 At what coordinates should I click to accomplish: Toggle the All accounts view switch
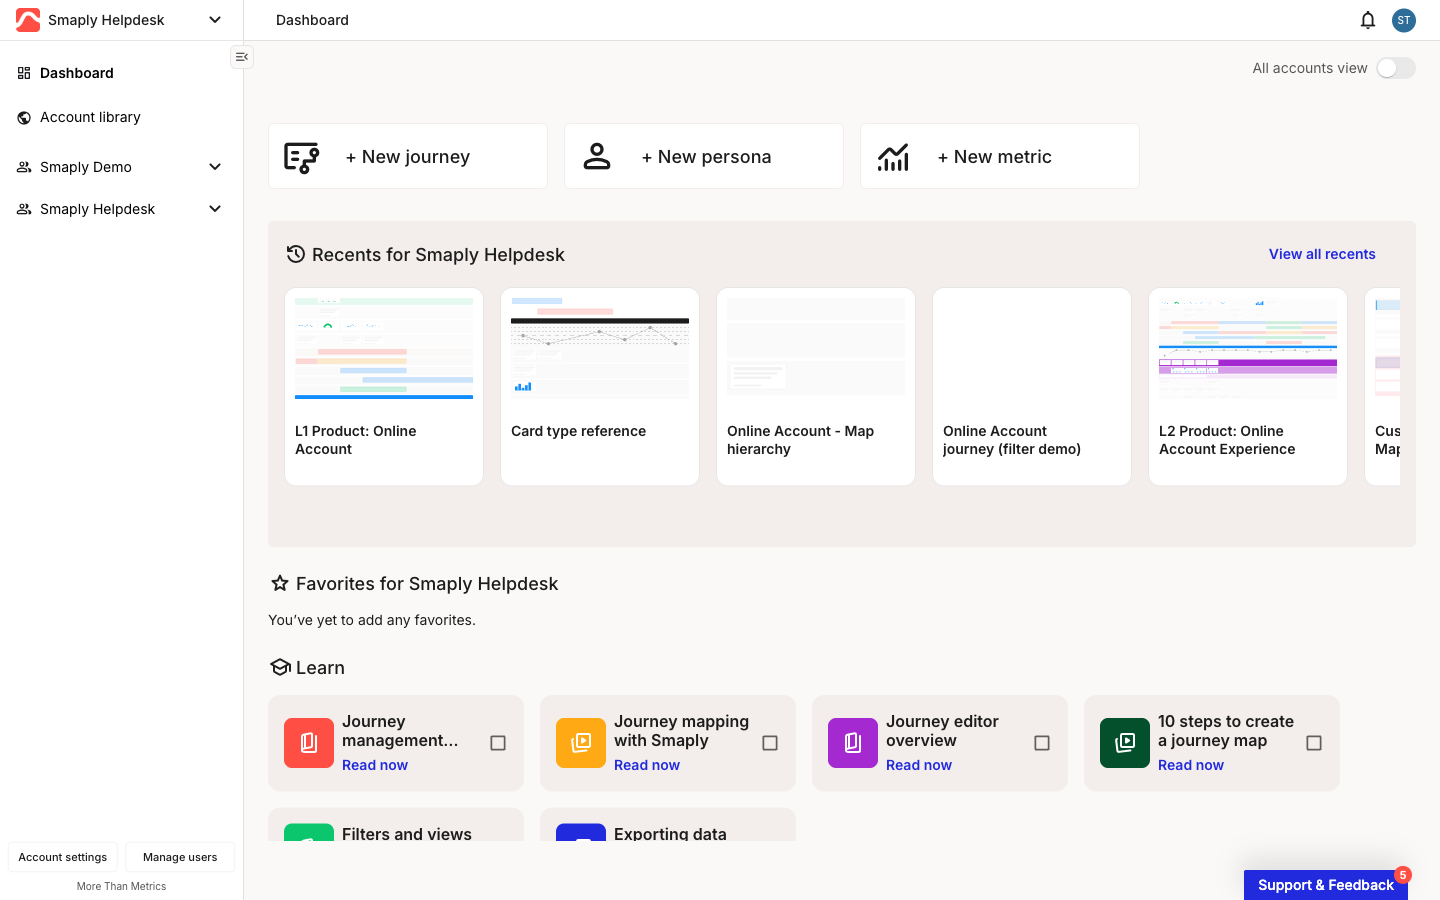[x=1396, y=68]
